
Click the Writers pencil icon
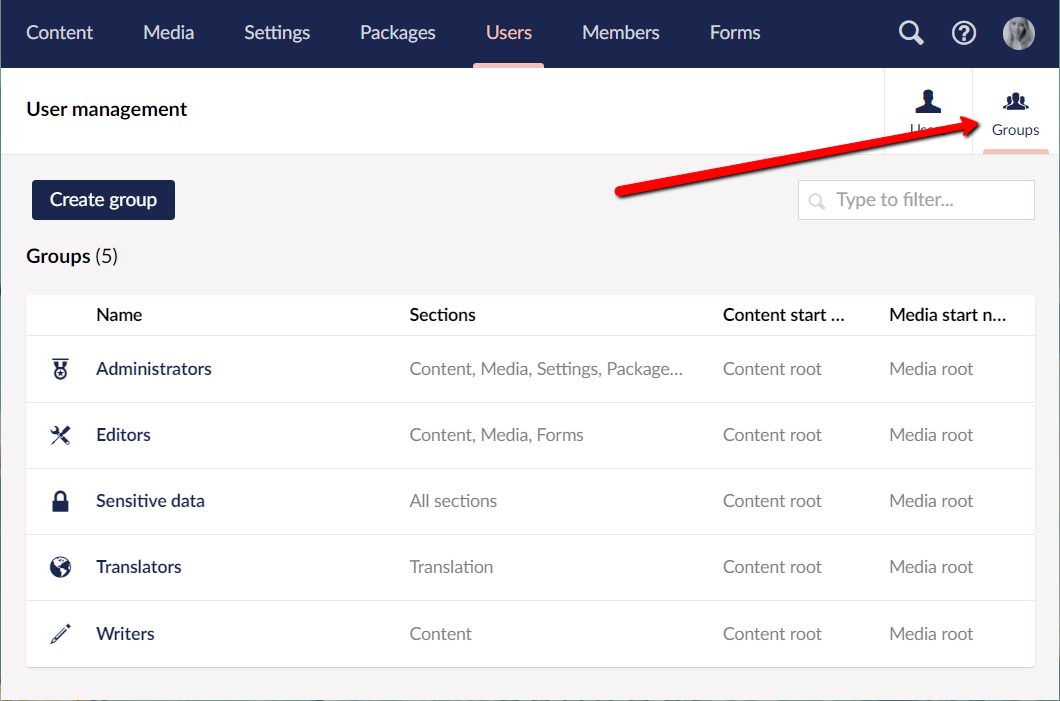60,634
